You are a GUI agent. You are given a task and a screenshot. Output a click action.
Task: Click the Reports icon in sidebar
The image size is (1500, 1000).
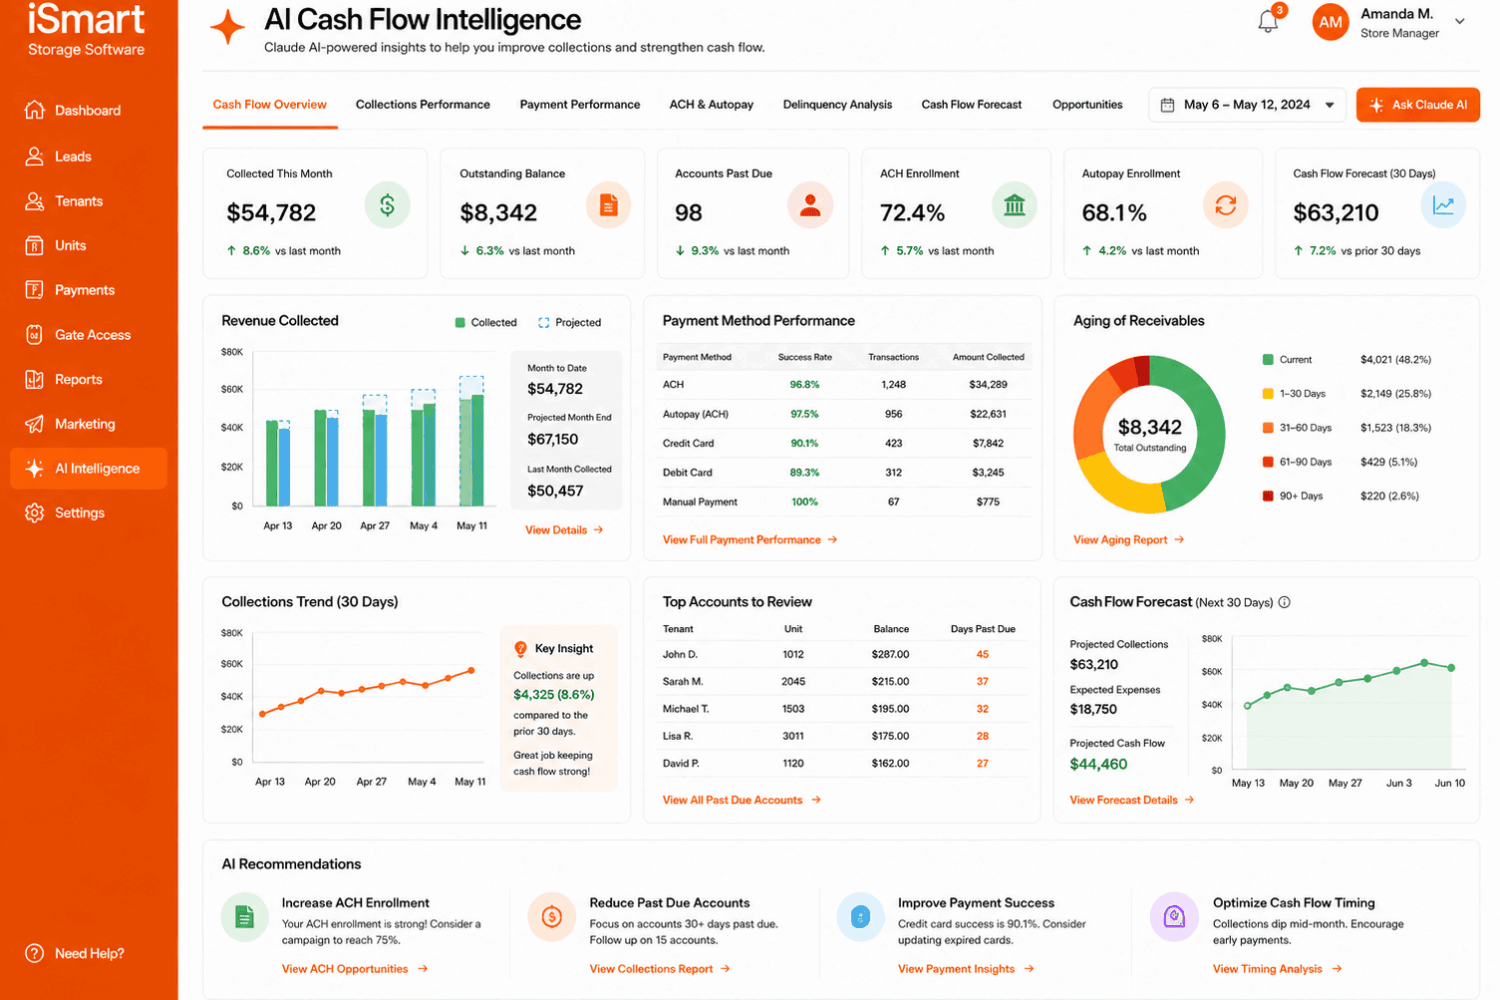pyautogui.click(x=35, y=379)
